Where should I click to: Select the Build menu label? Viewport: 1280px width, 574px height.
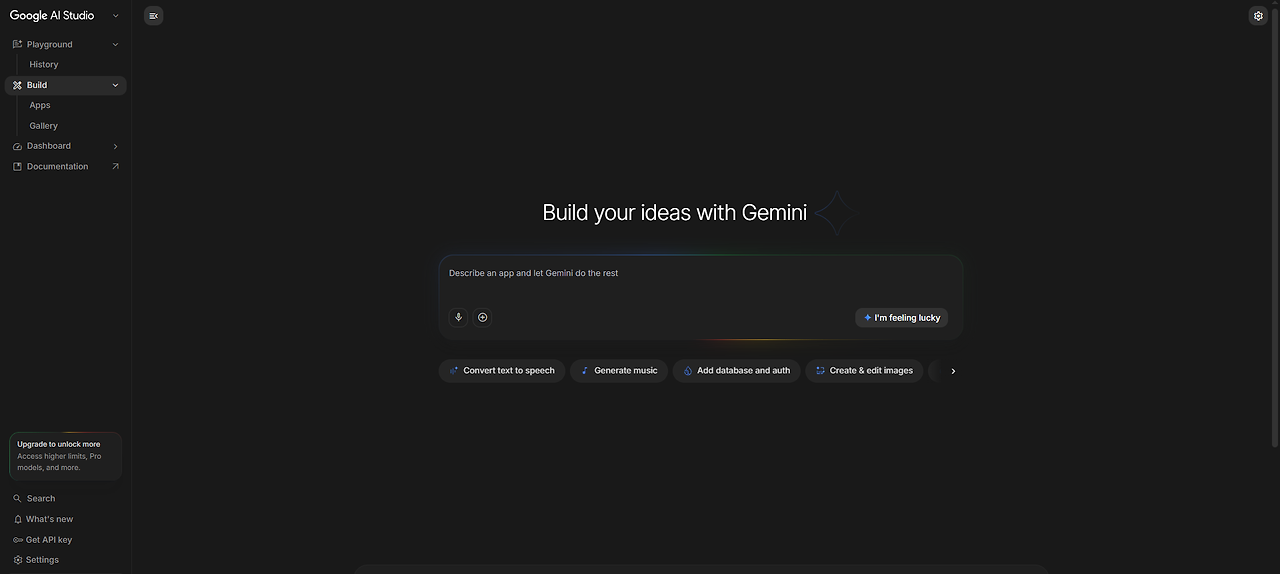tap(37, 85)
